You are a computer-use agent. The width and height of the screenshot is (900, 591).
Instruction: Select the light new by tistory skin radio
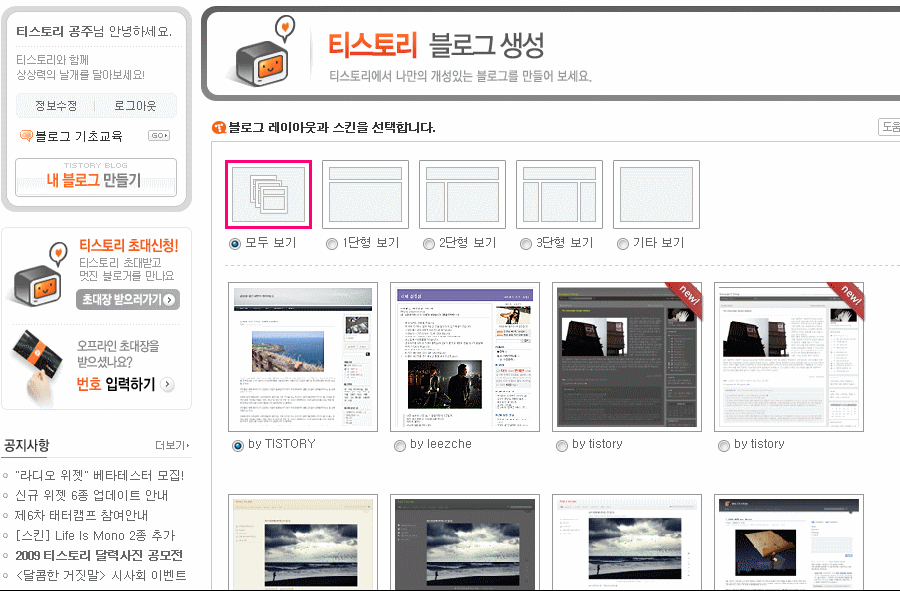pos(723,445)
